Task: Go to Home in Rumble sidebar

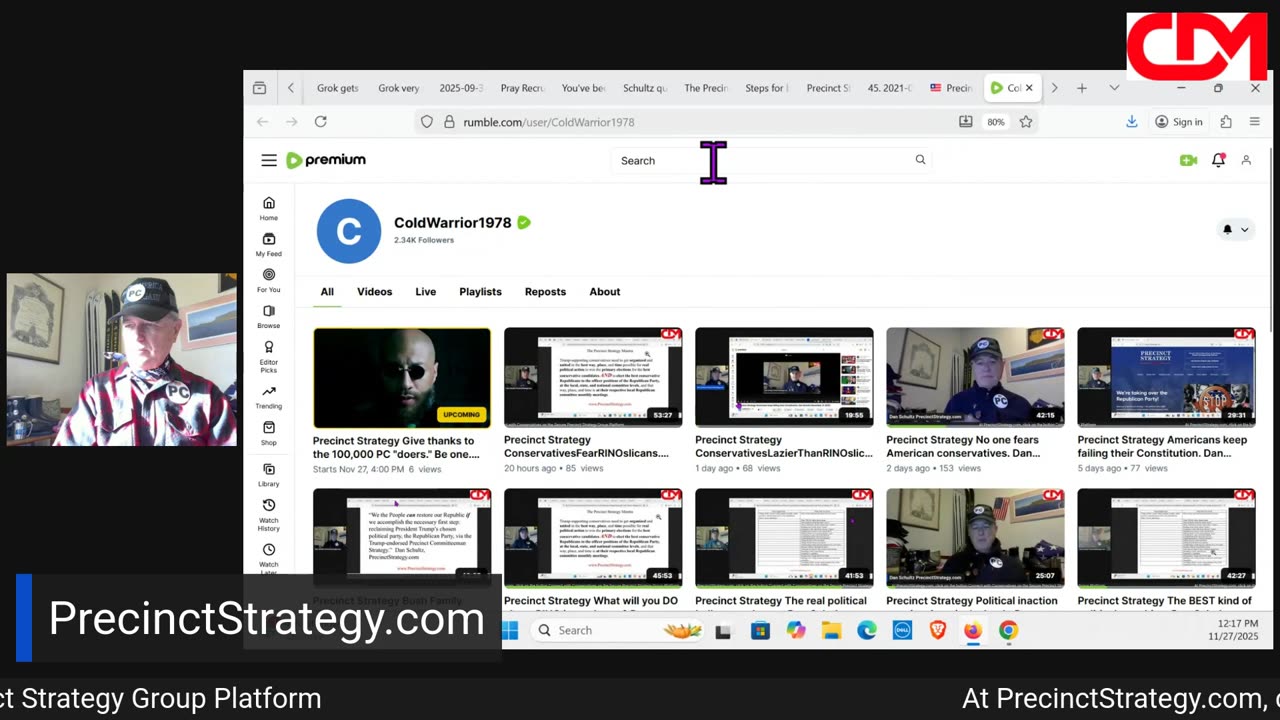Action: click(269, 208)
